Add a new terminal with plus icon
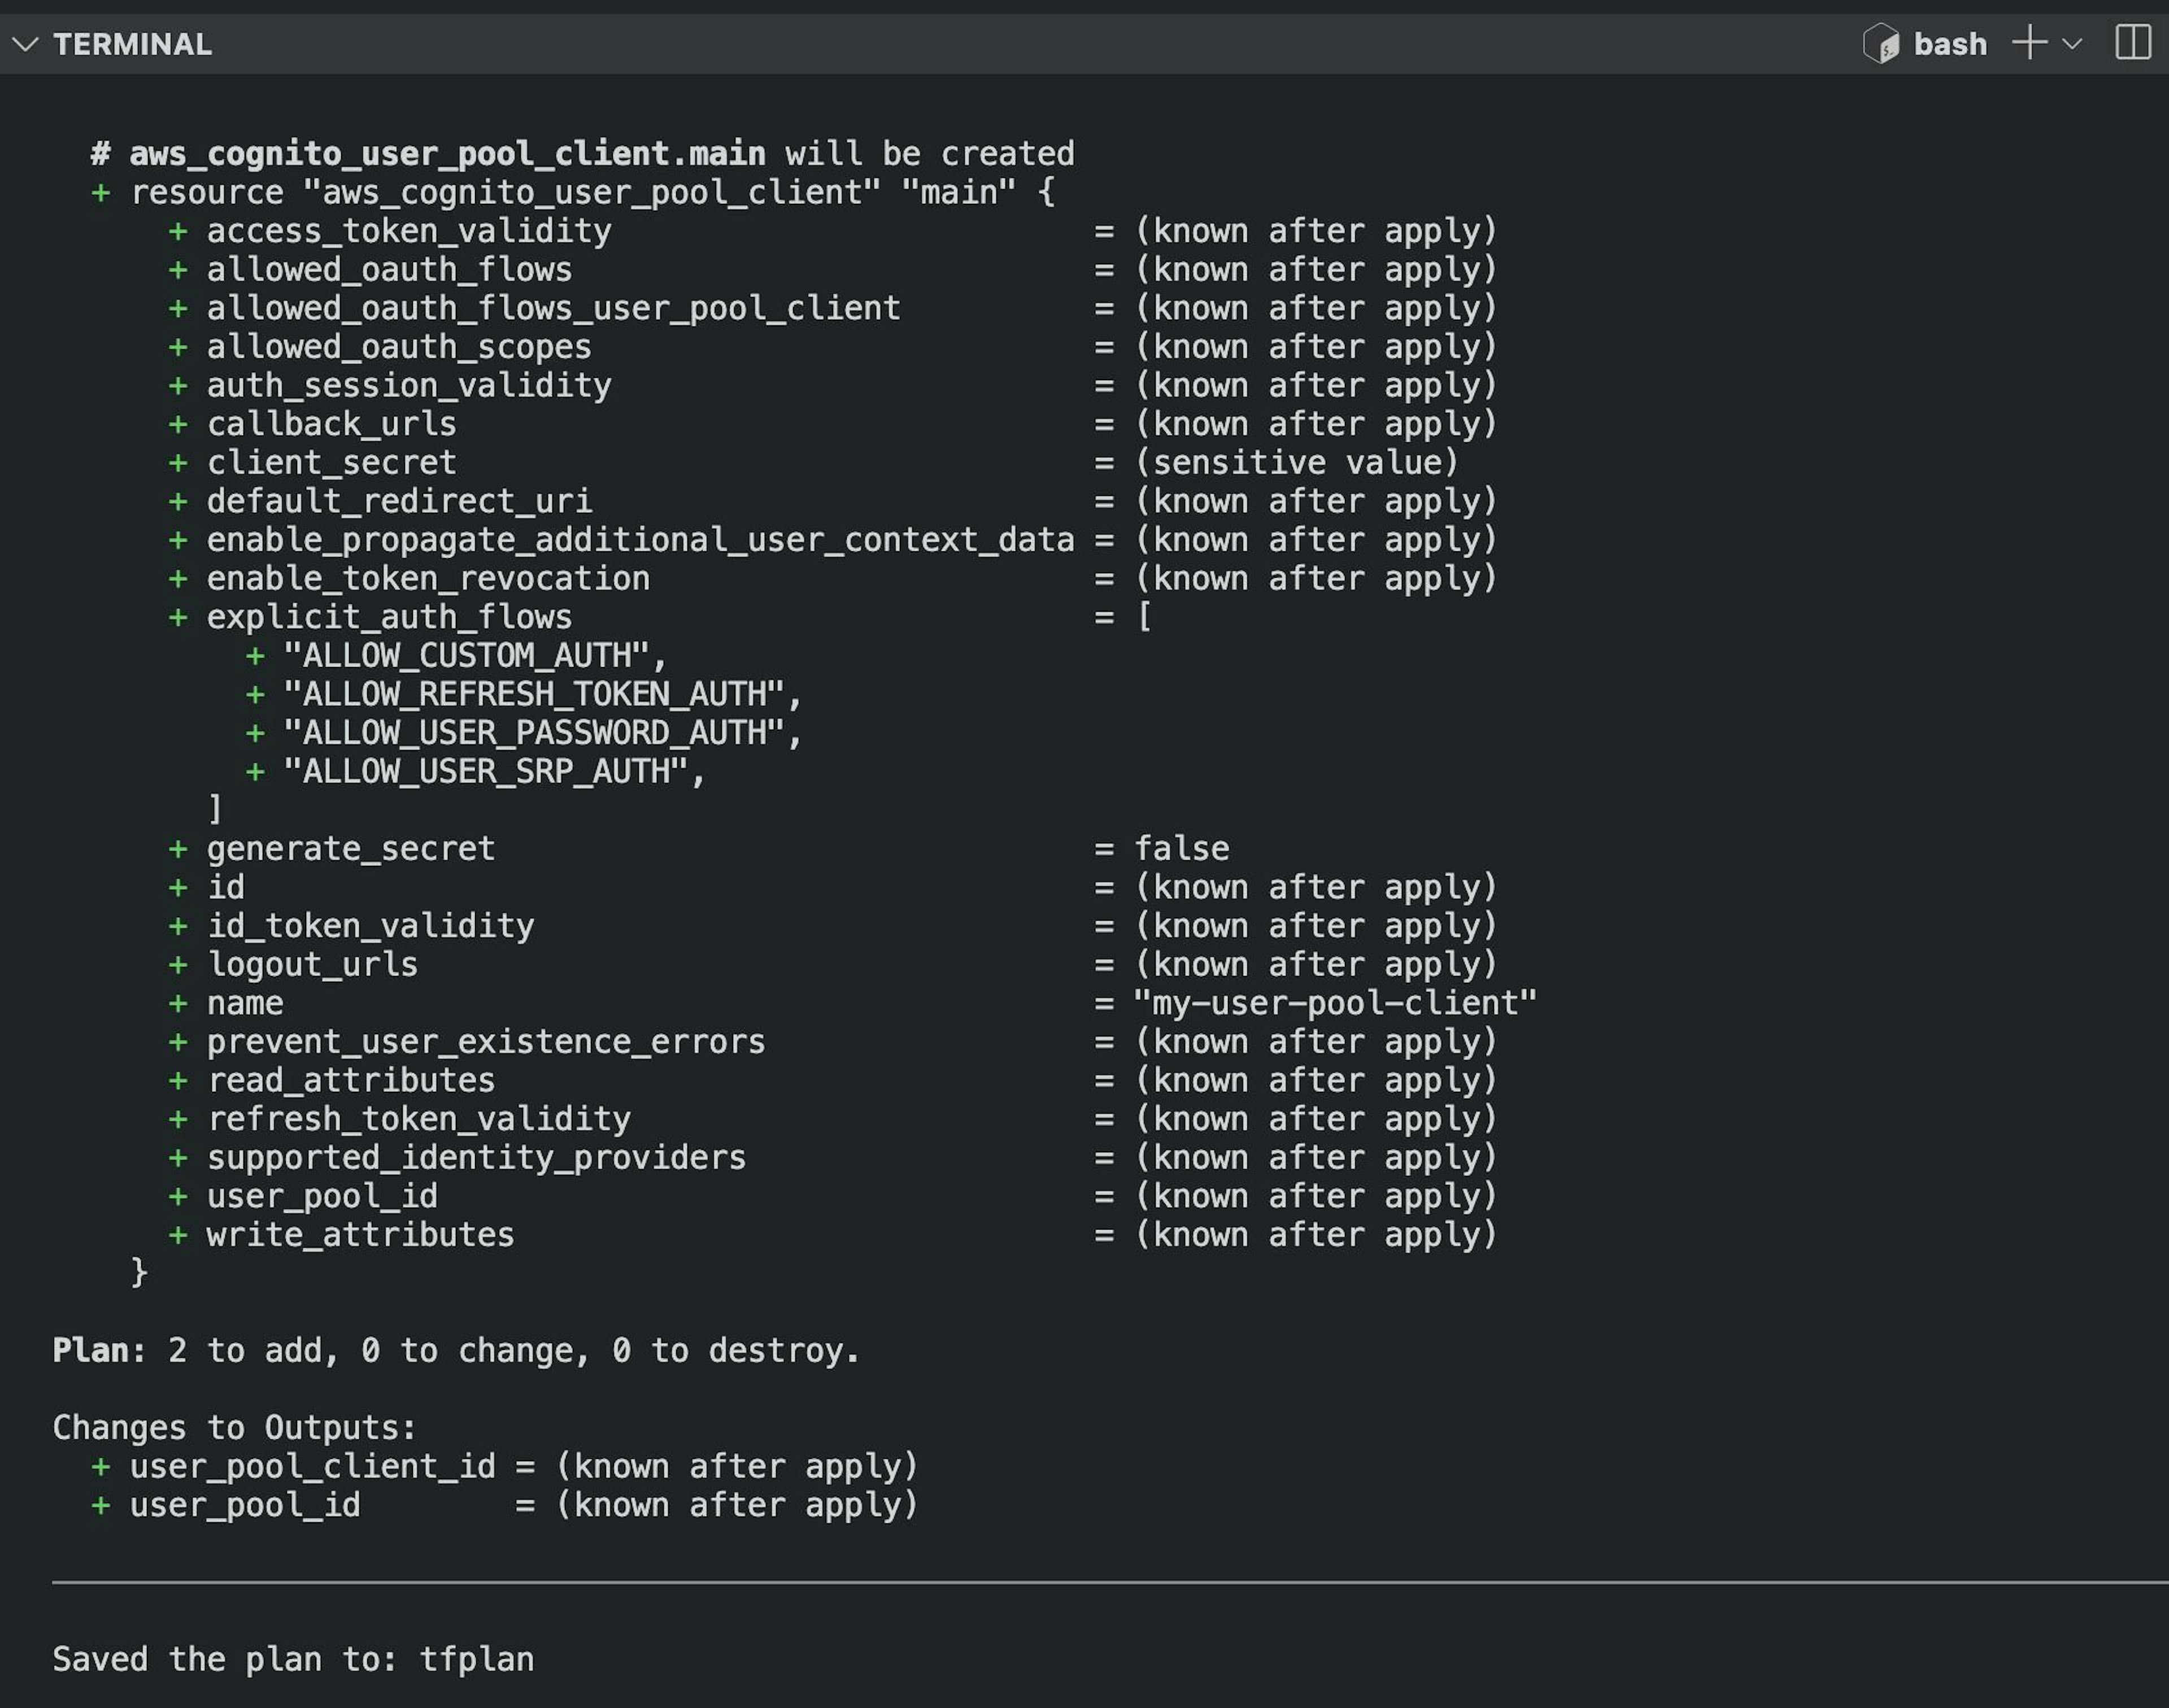Screen dimensions: 2169x1708 [x=2029, y=43]
